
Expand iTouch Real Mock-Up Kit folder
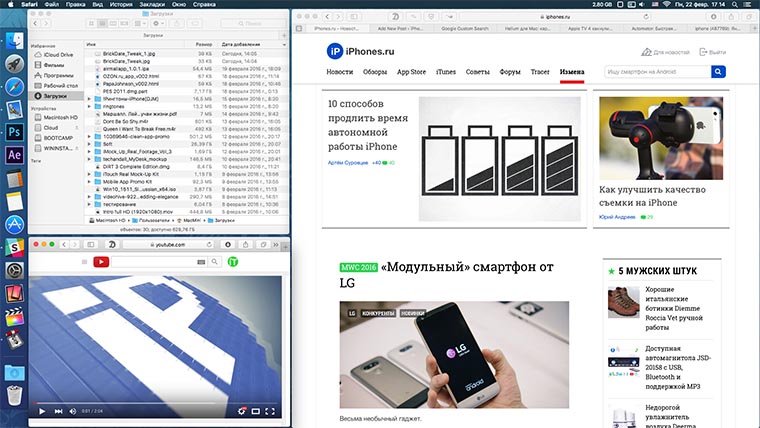[89, 174]
